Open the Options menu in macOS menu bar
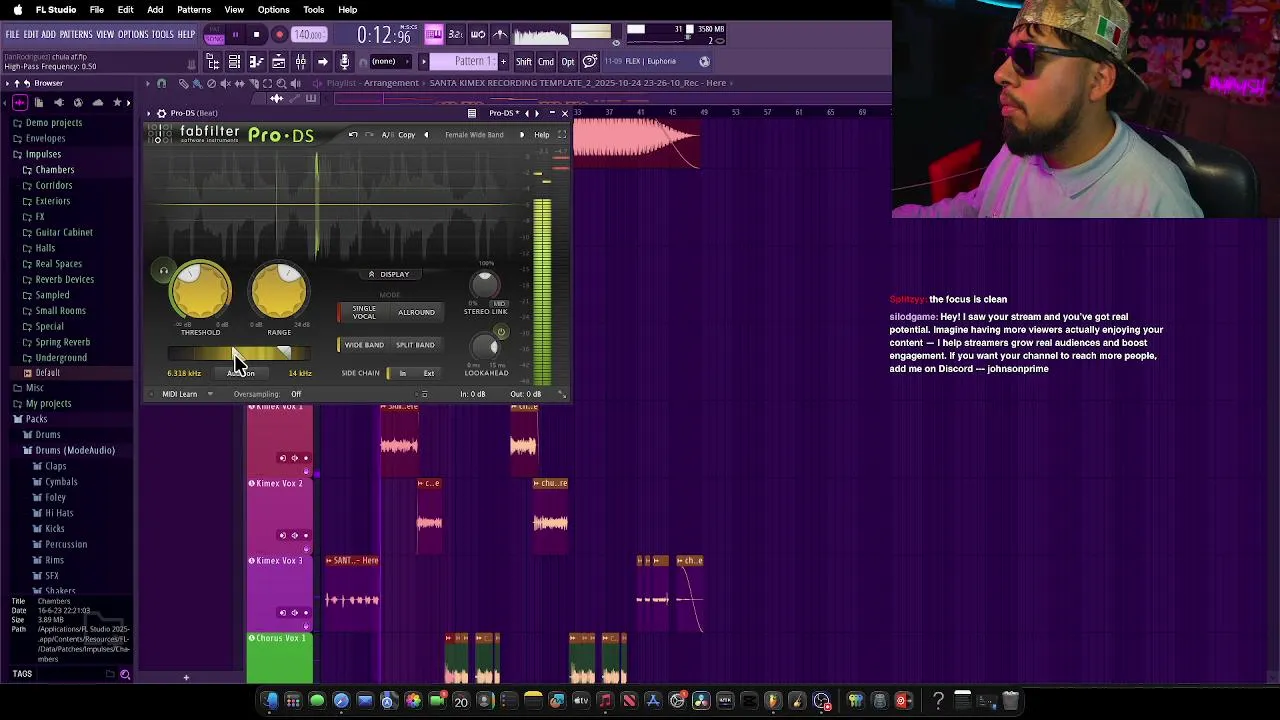Viewport: 1280px width, 720px height. point(273,10)
